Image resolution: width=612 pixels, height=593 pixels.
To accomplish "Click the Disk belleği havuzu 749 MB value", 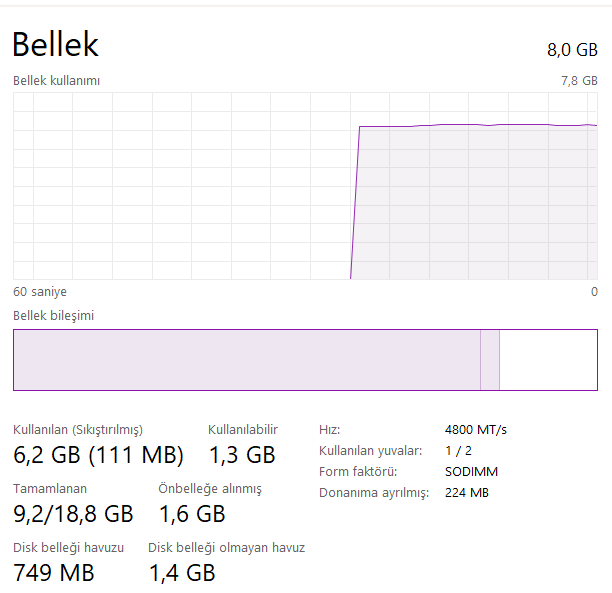I will (54, 573).
